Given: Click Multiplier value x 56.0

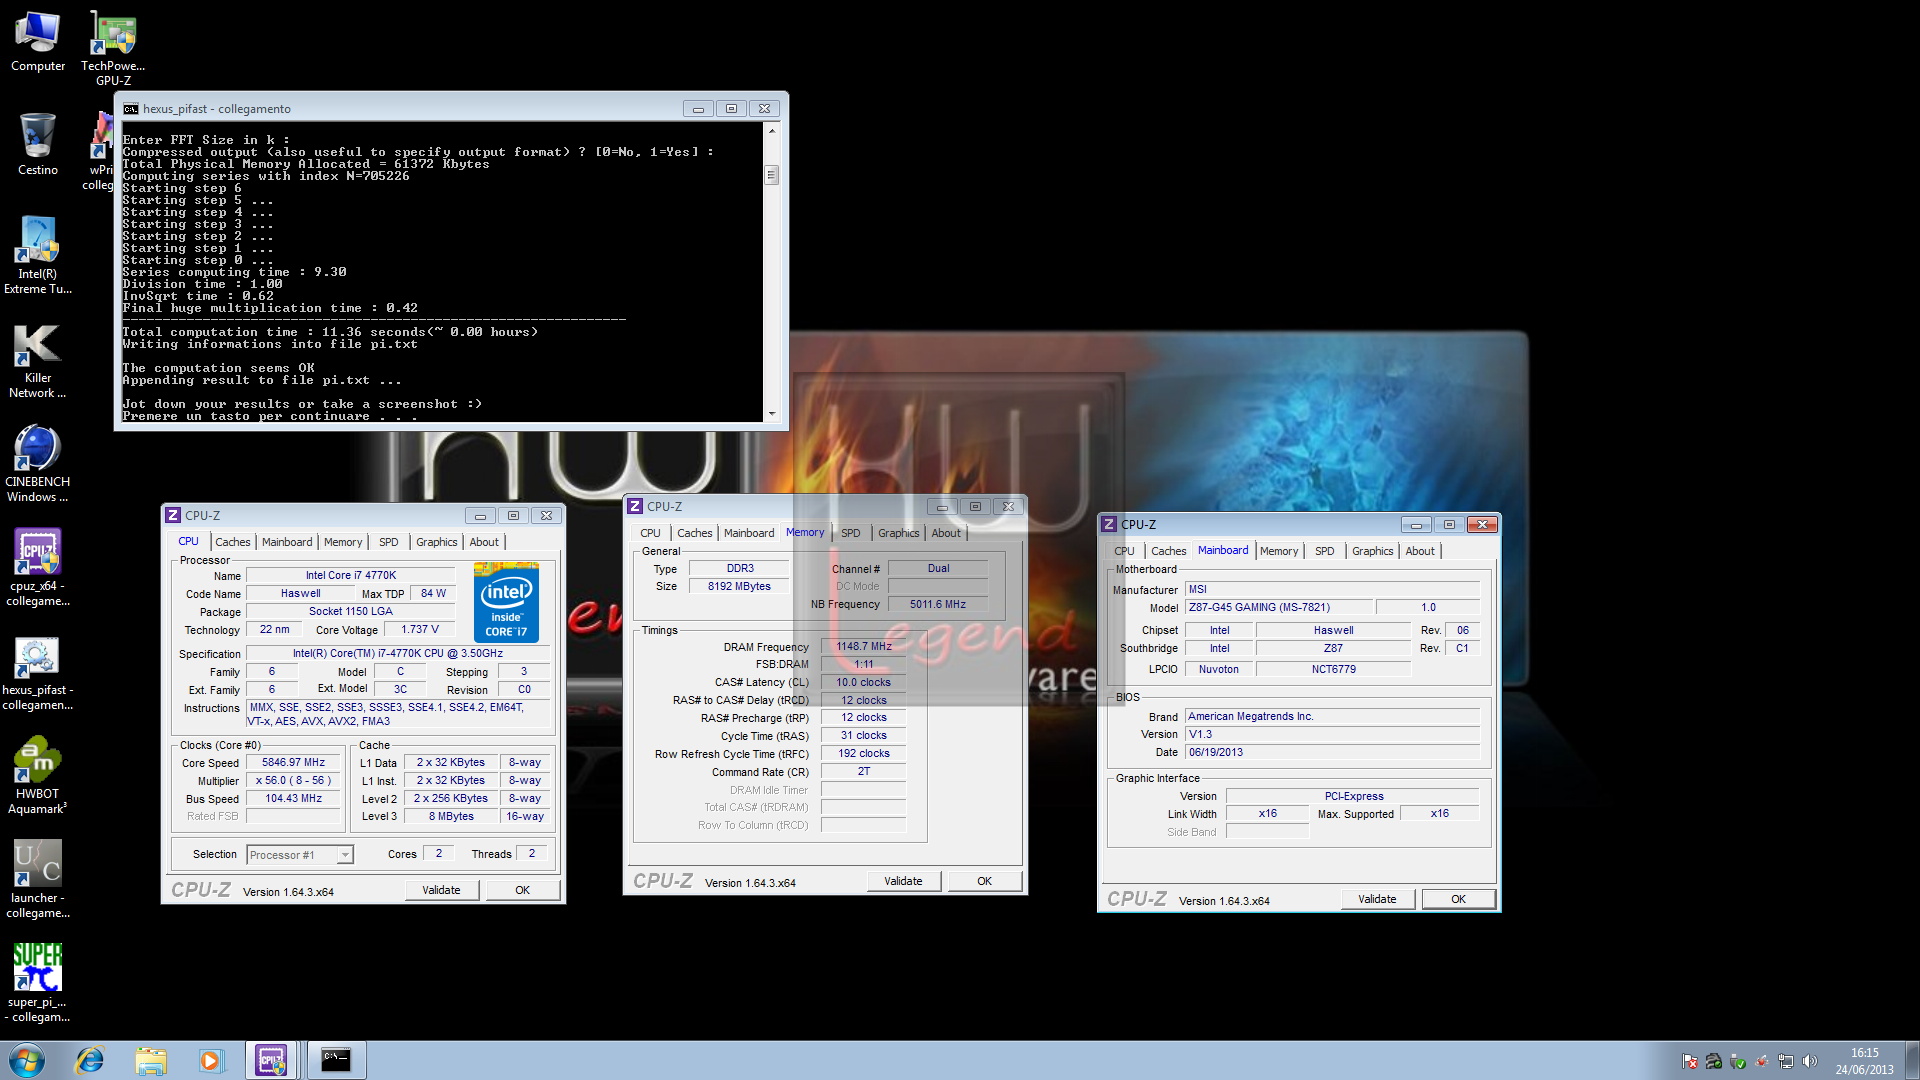Looking at the screenshot, I should [x=294, y=781].
